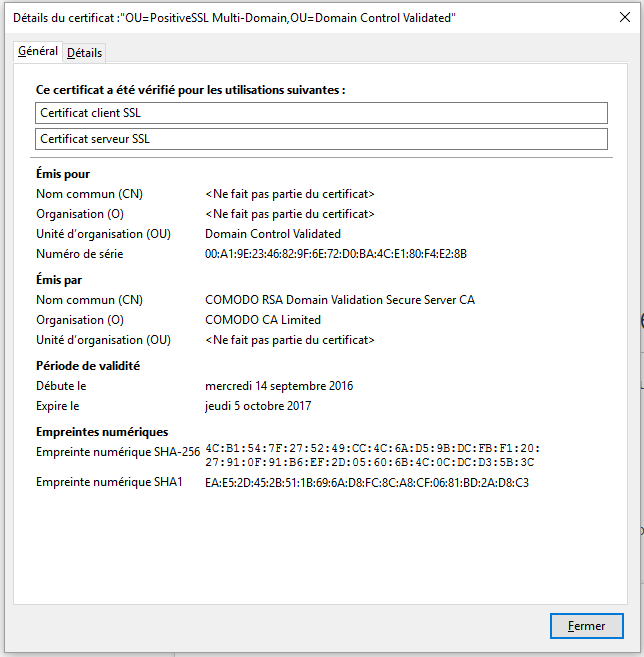Click the COMODO CA Limited organisation value

click(x=263, y=320)
